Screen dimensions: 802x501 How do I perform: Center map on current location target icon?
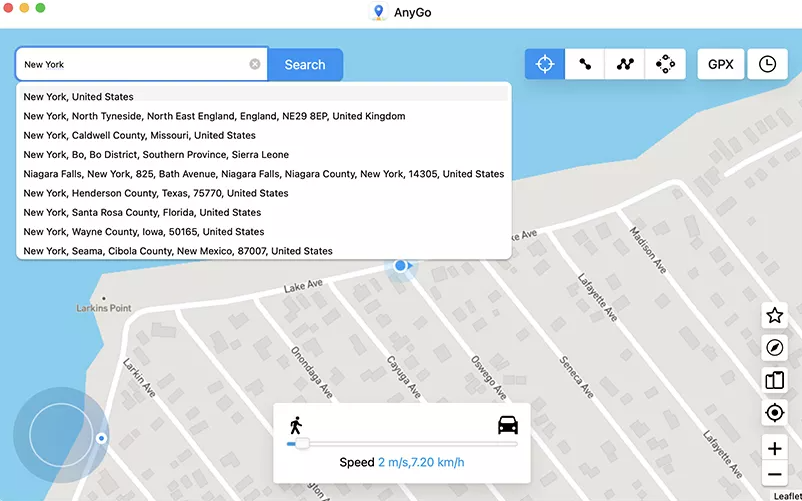point(774,413)
